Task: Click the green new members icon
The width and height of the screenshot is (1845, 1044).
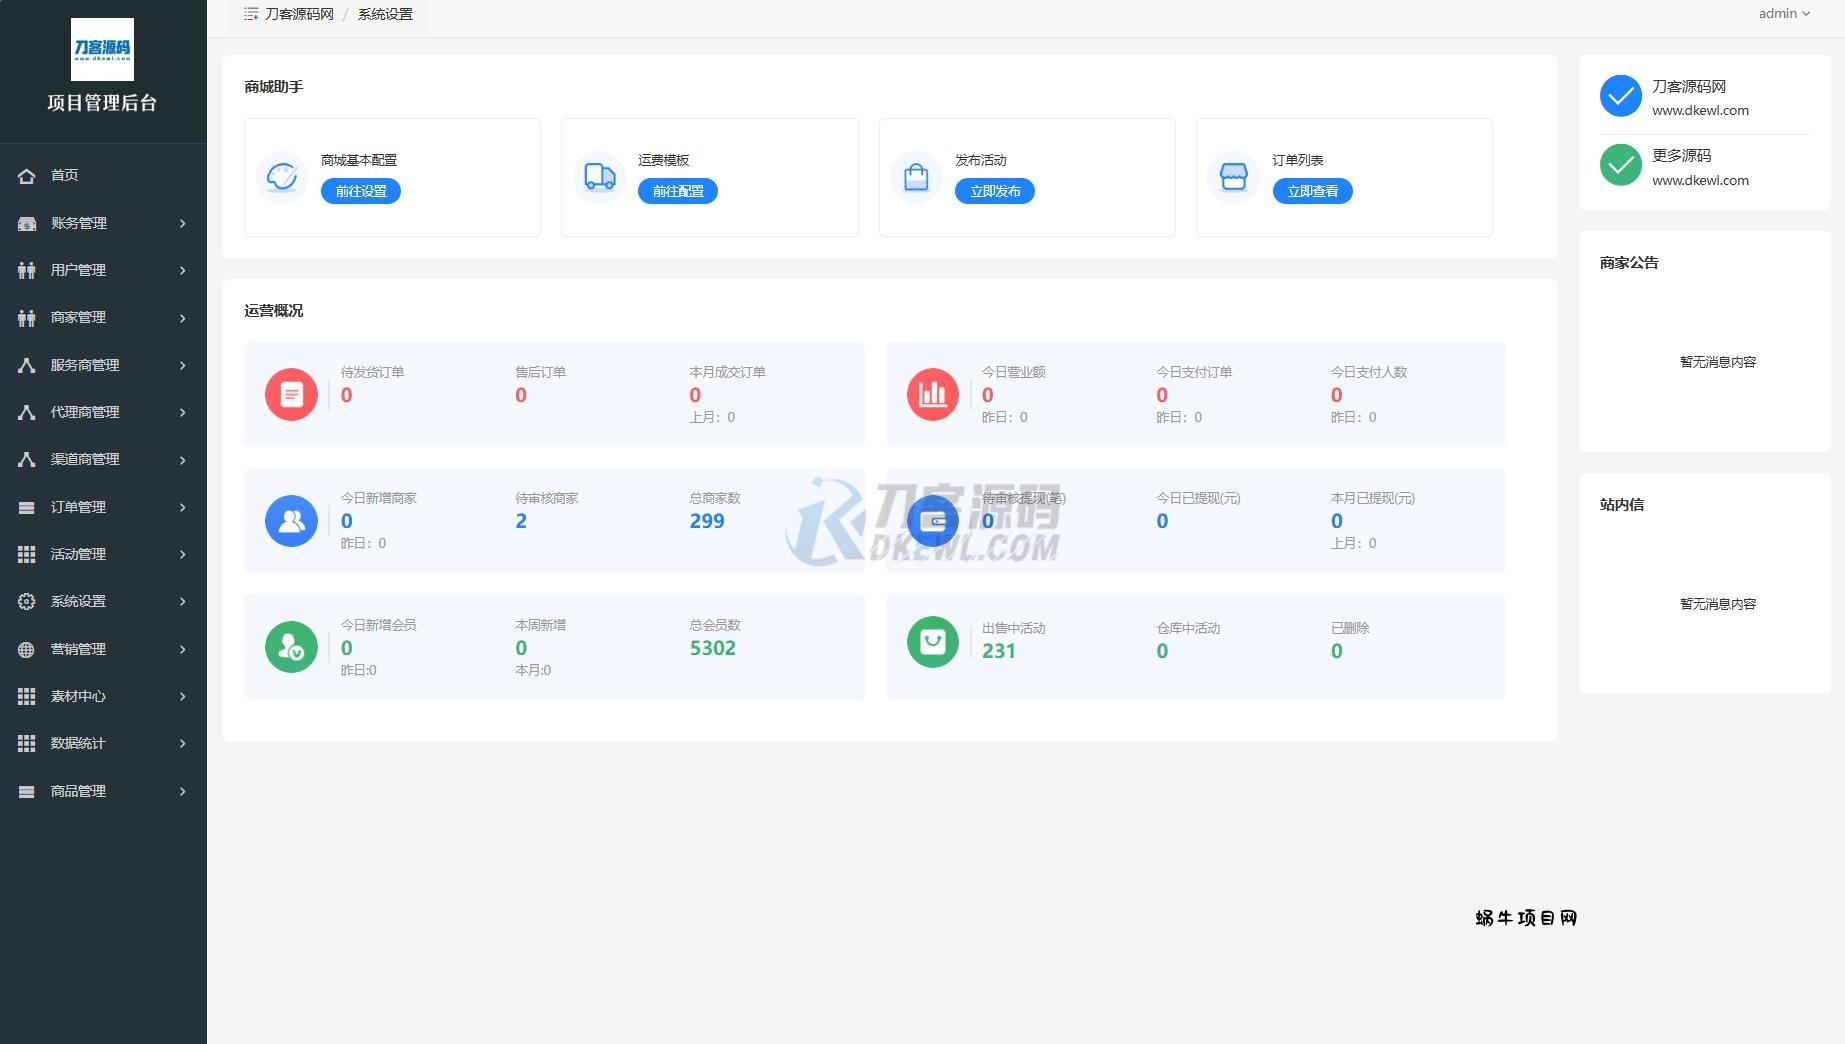Action: [x=291, y=647]
